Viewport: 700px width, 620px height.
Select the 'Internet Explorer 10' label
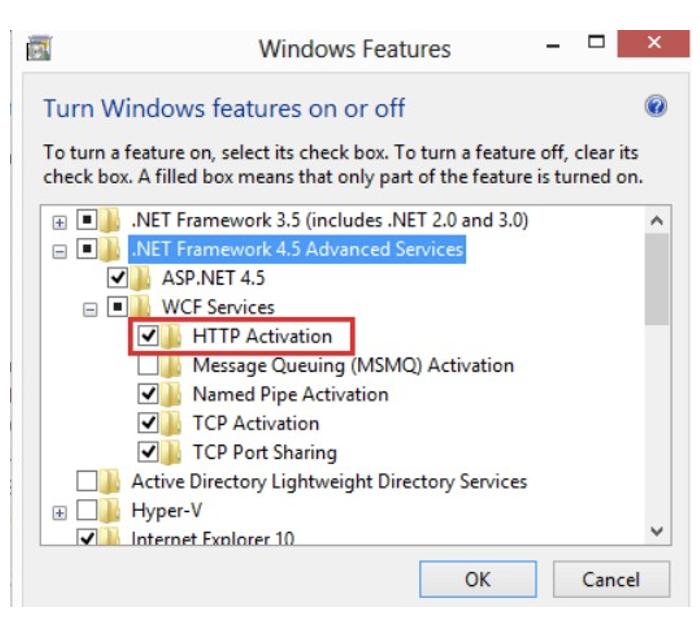pyautogui.click(x=213, y=537)
